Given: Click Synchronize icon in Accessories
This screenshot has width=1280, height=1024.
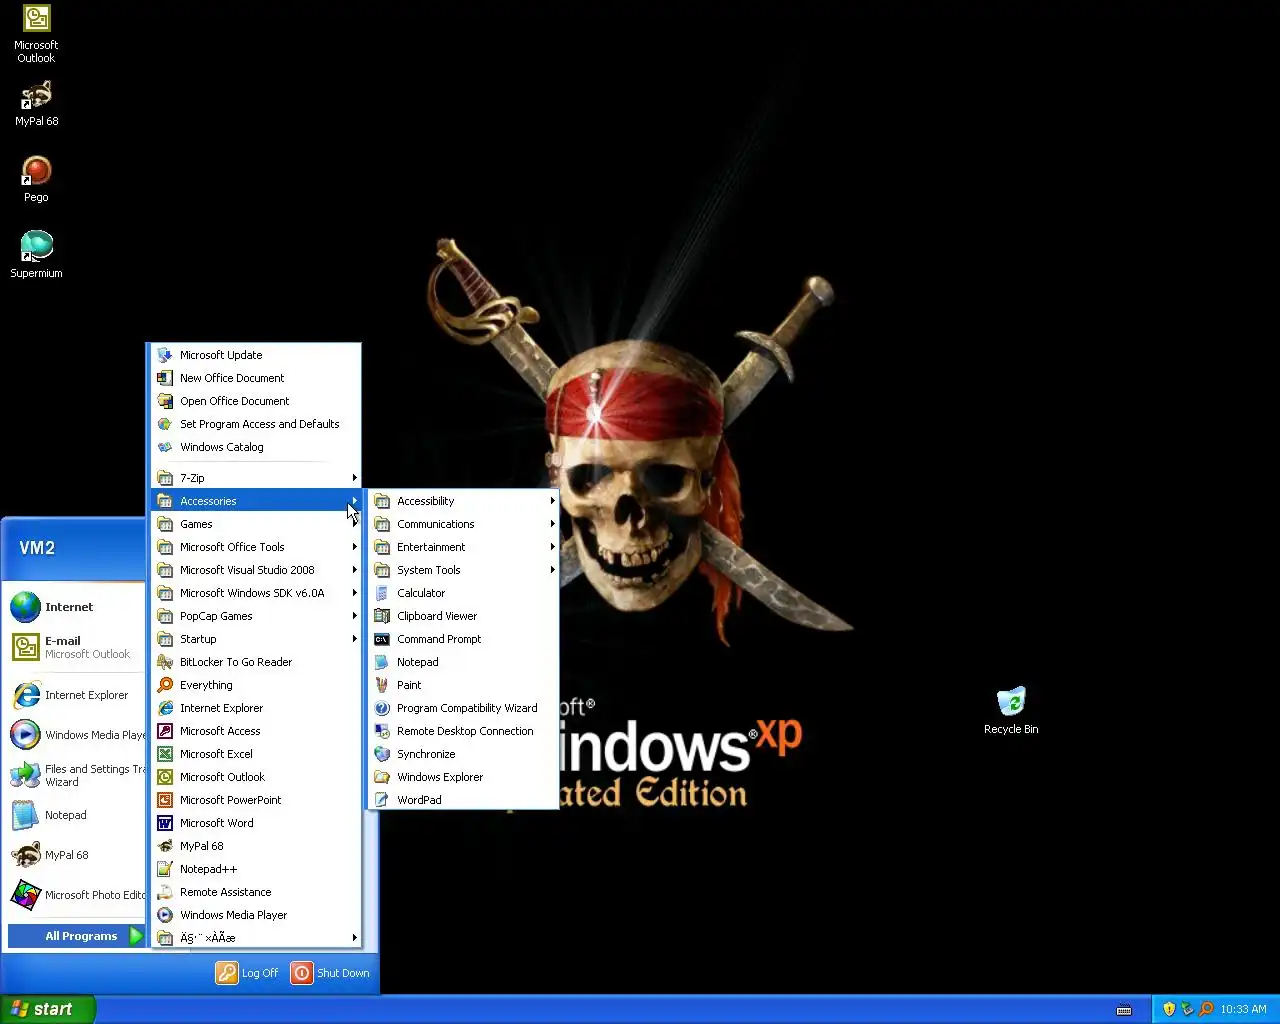Looking at the screenshot, I should (x=382, y=754).
